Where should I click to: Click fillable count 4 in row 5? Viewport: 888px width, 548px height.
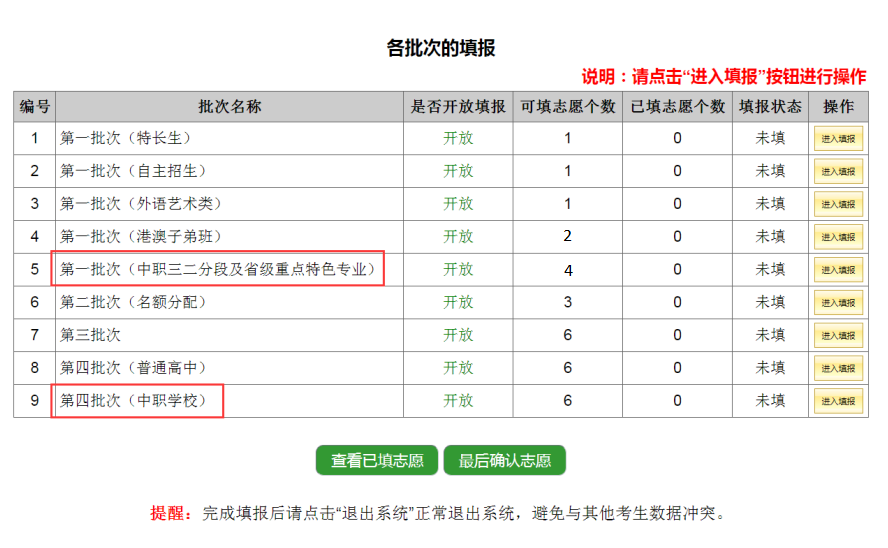pyautogui.click(x=568, y=270)
